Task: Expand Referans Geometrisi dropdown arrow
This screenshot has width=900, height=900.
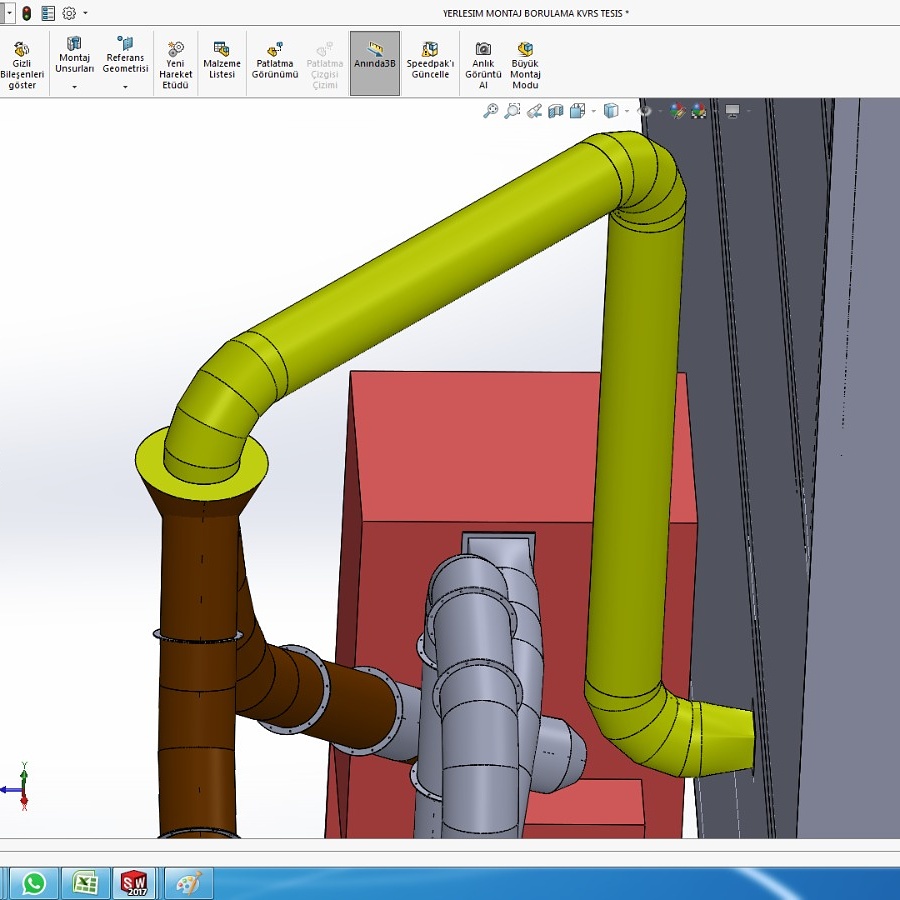Action: coord(125,87)
